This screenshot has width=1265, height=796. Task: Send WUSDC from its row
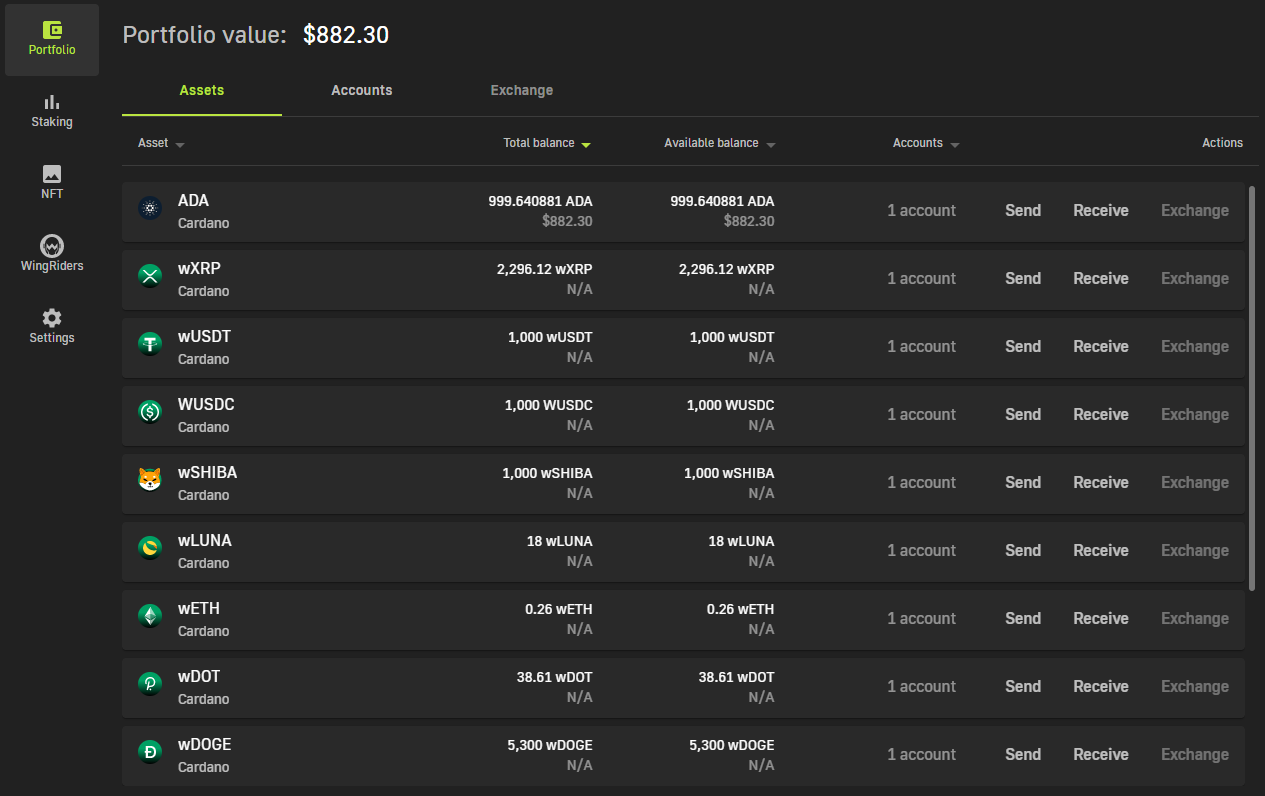pos(1023,414)
